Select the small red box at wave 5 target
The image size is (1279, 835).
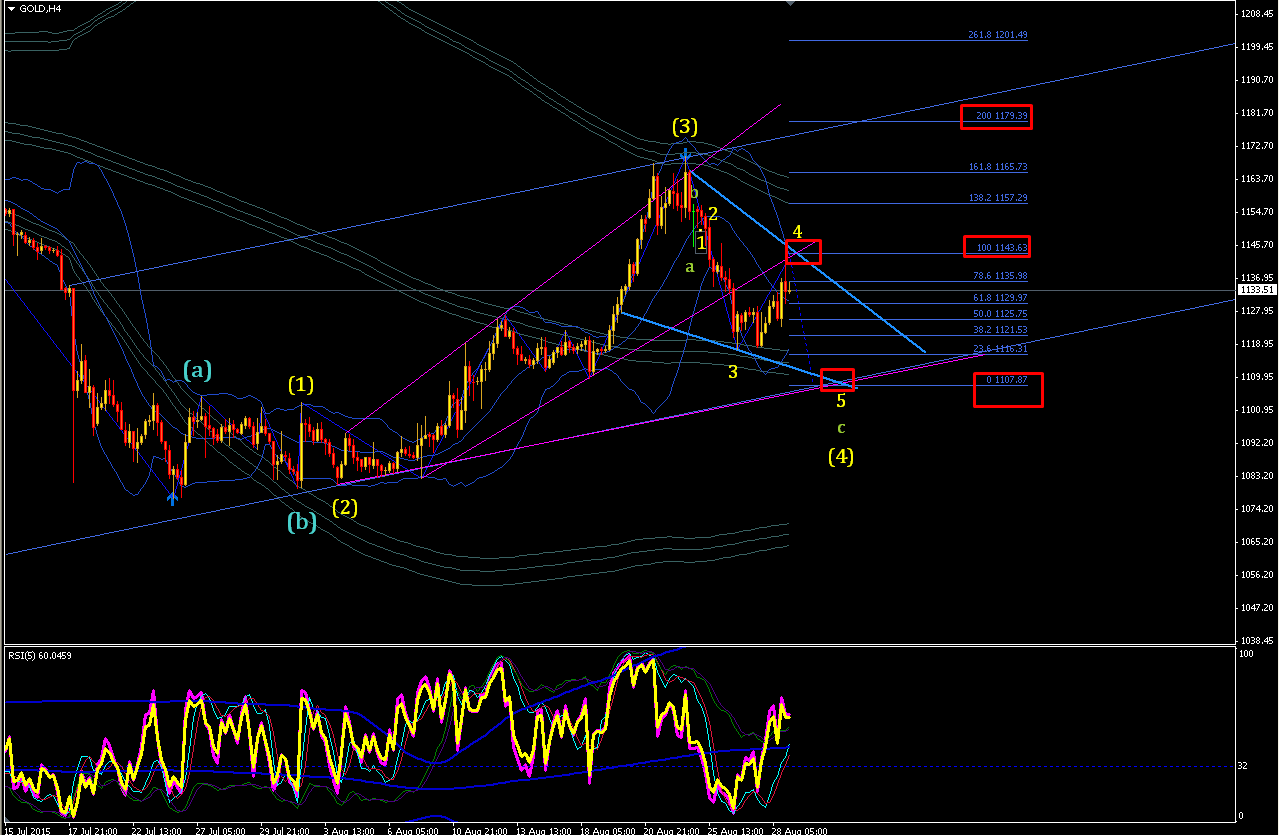point(837,379)
